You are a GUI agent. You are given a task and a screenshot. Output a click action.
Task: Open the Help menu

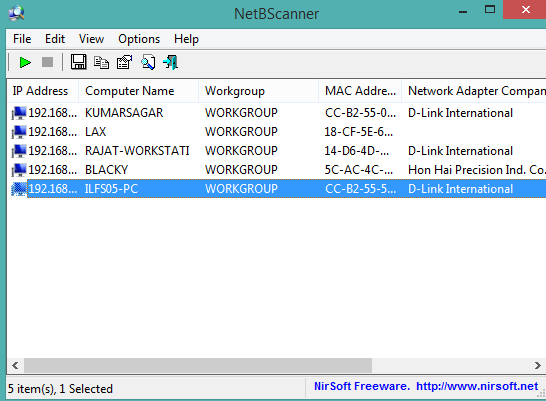pyautogui.click(x=186, y=39)
